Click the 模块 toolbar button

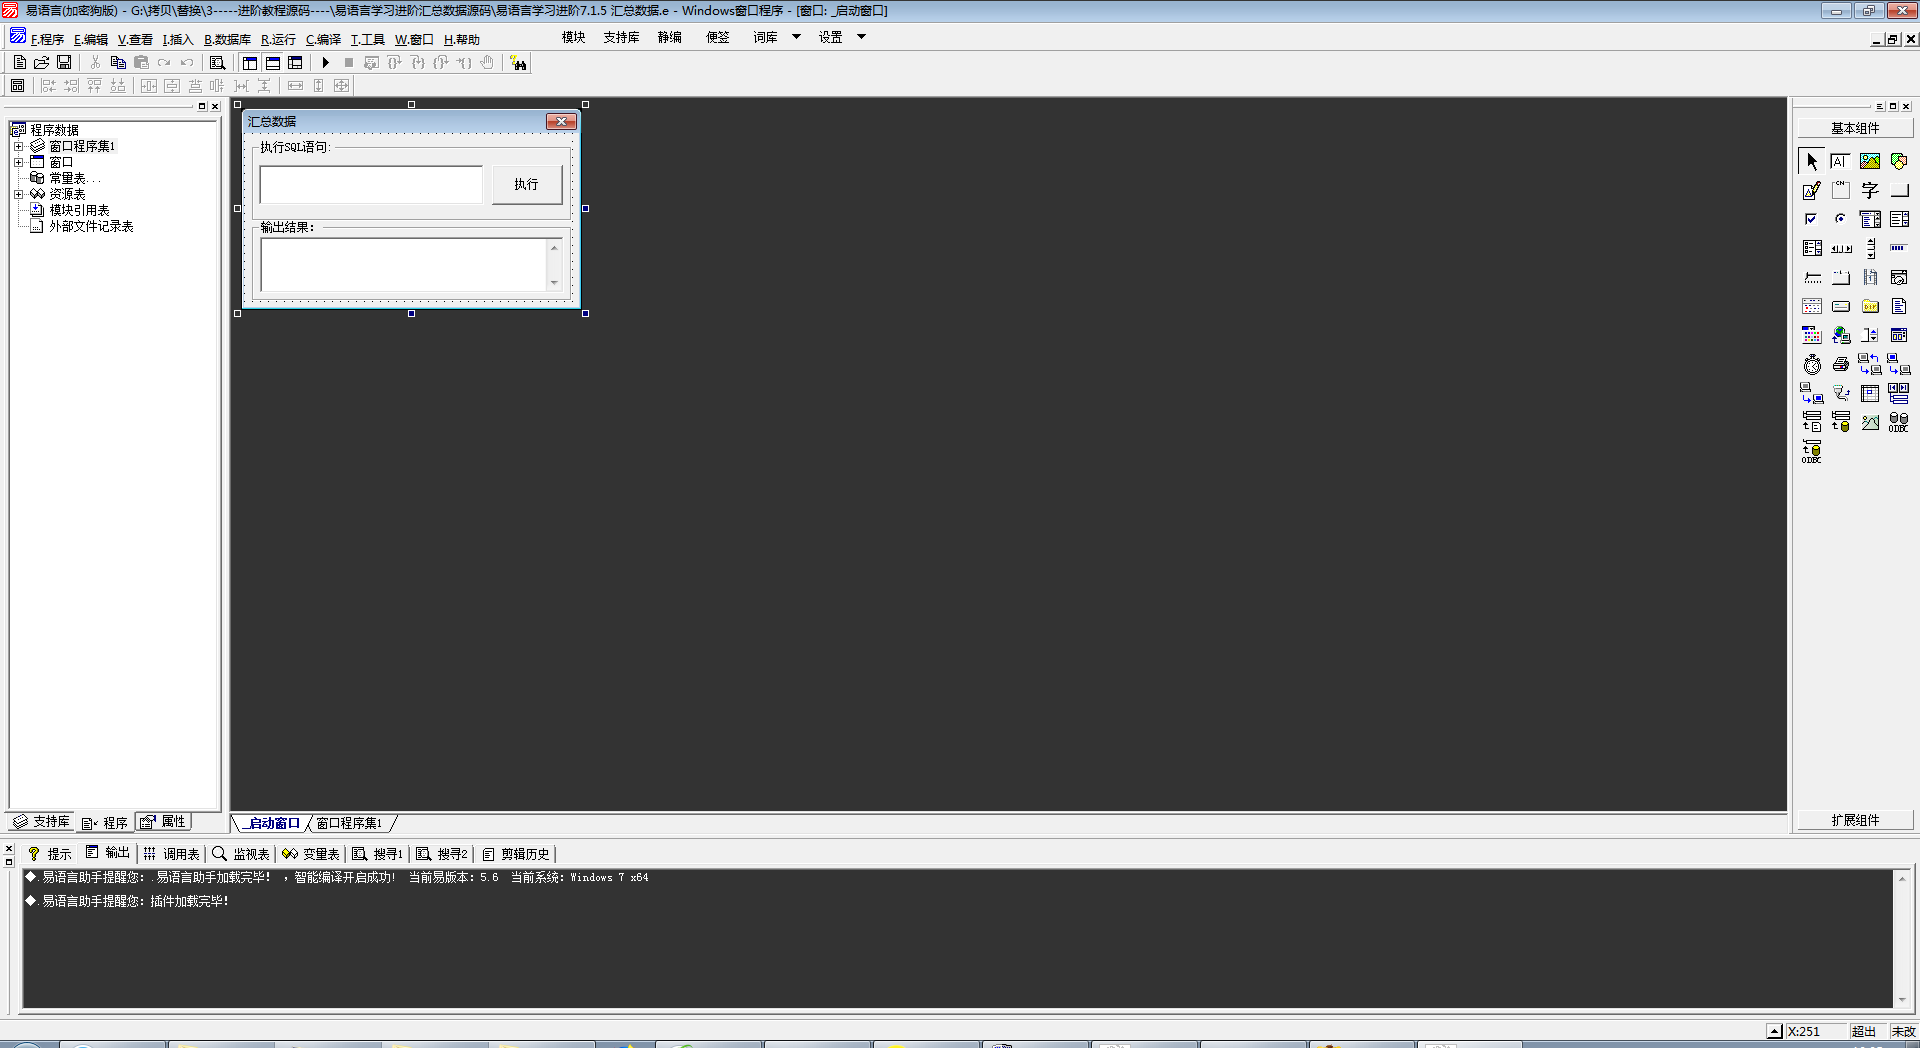[573, 37]
